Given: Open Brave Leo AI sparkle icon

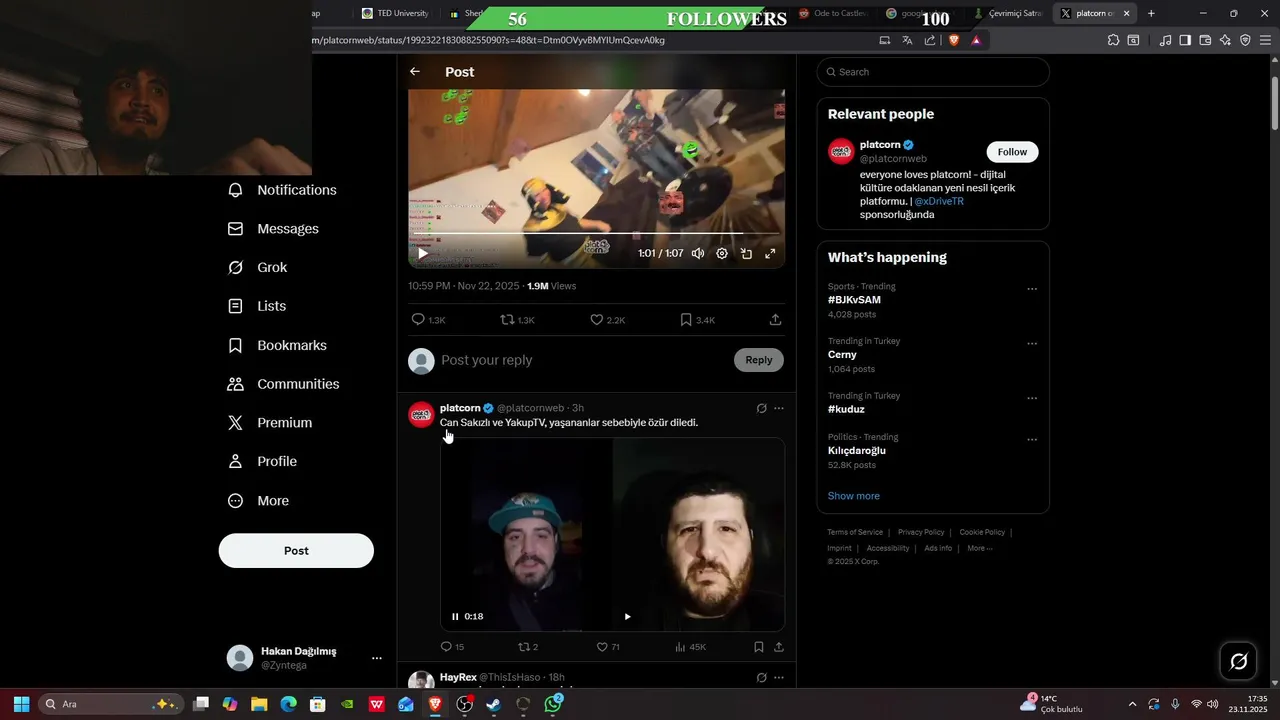Looking at the screenshot, I should point(1225,40).
